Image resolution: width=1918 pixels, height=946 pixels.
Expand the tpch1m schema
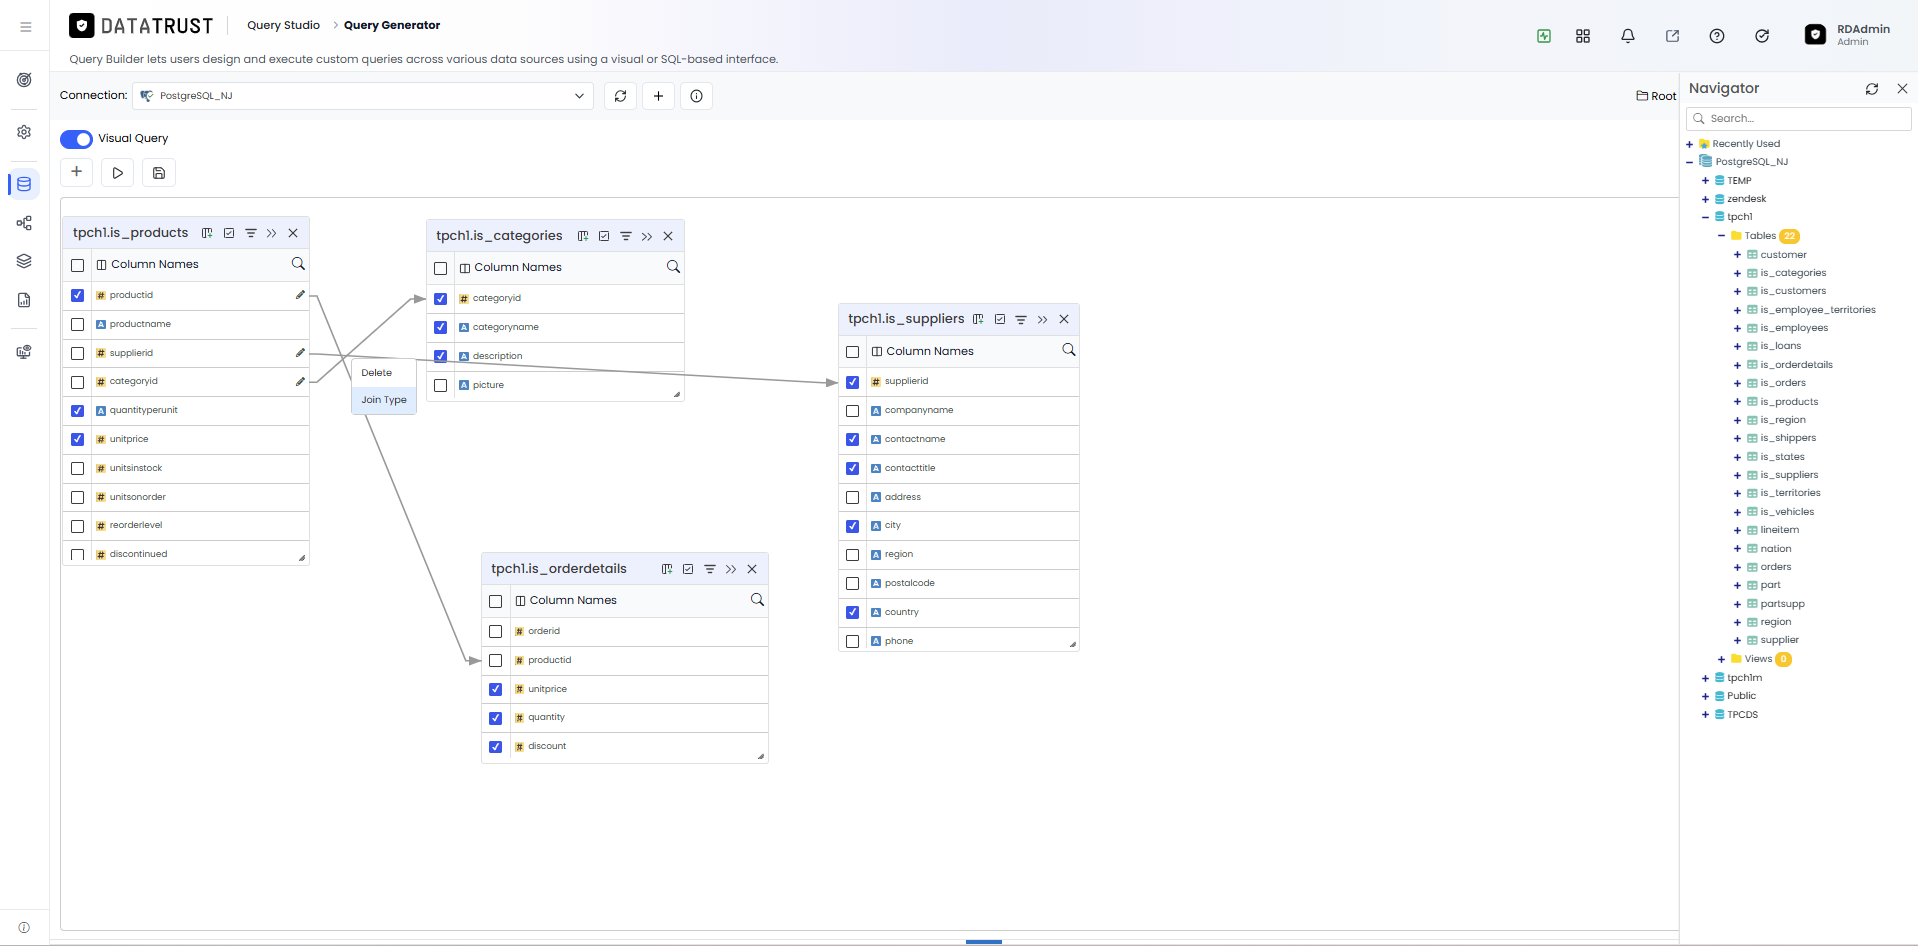[x=1706, y=678]
